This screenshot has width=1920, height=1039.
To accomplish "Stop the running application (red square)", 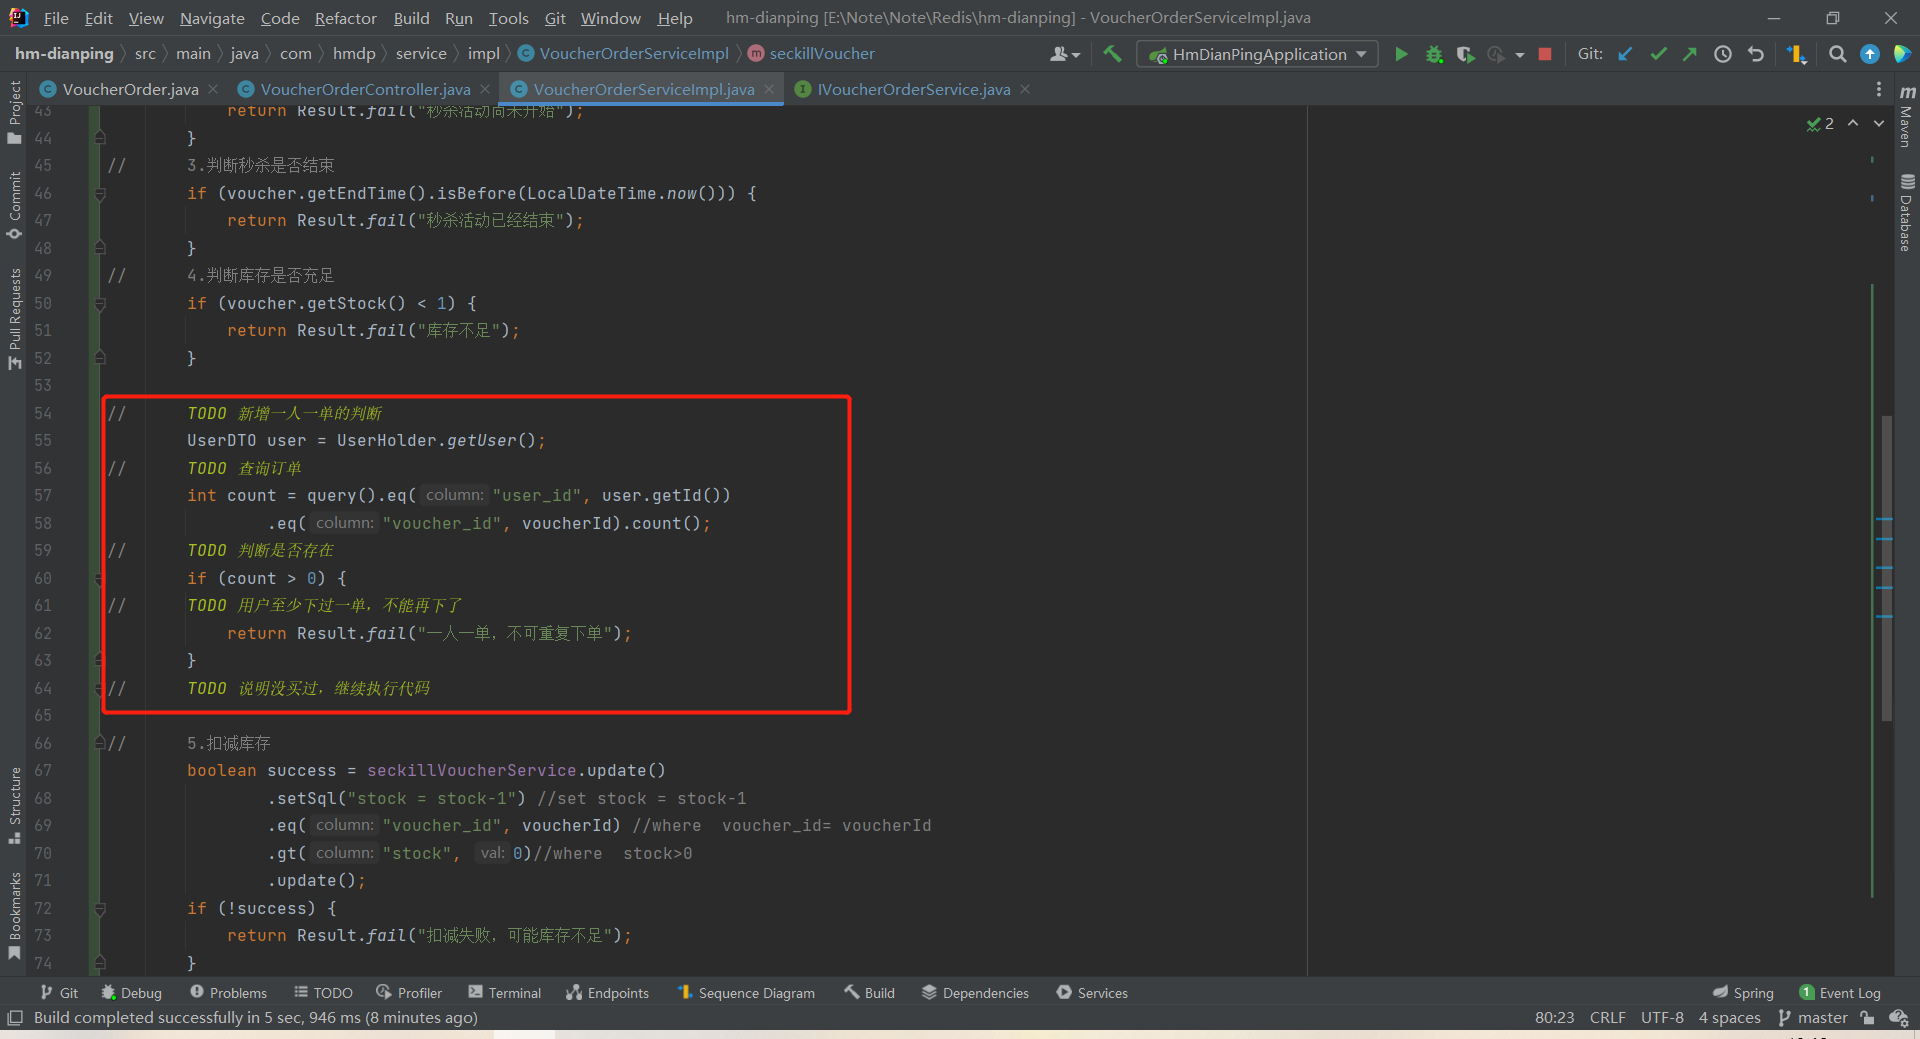I will 1545,54.
